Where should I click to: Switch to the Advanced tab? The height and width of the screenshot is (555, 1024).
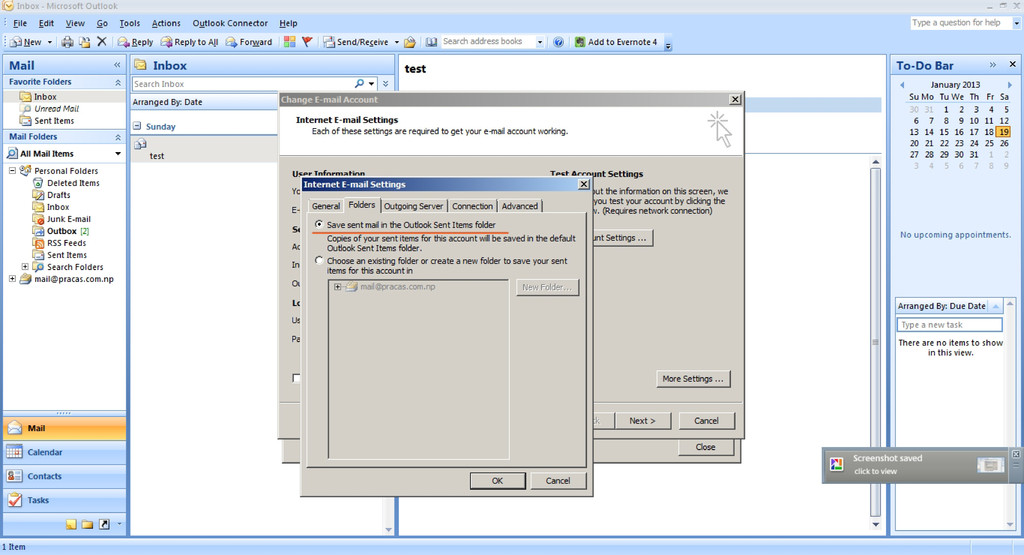[520, 206]
